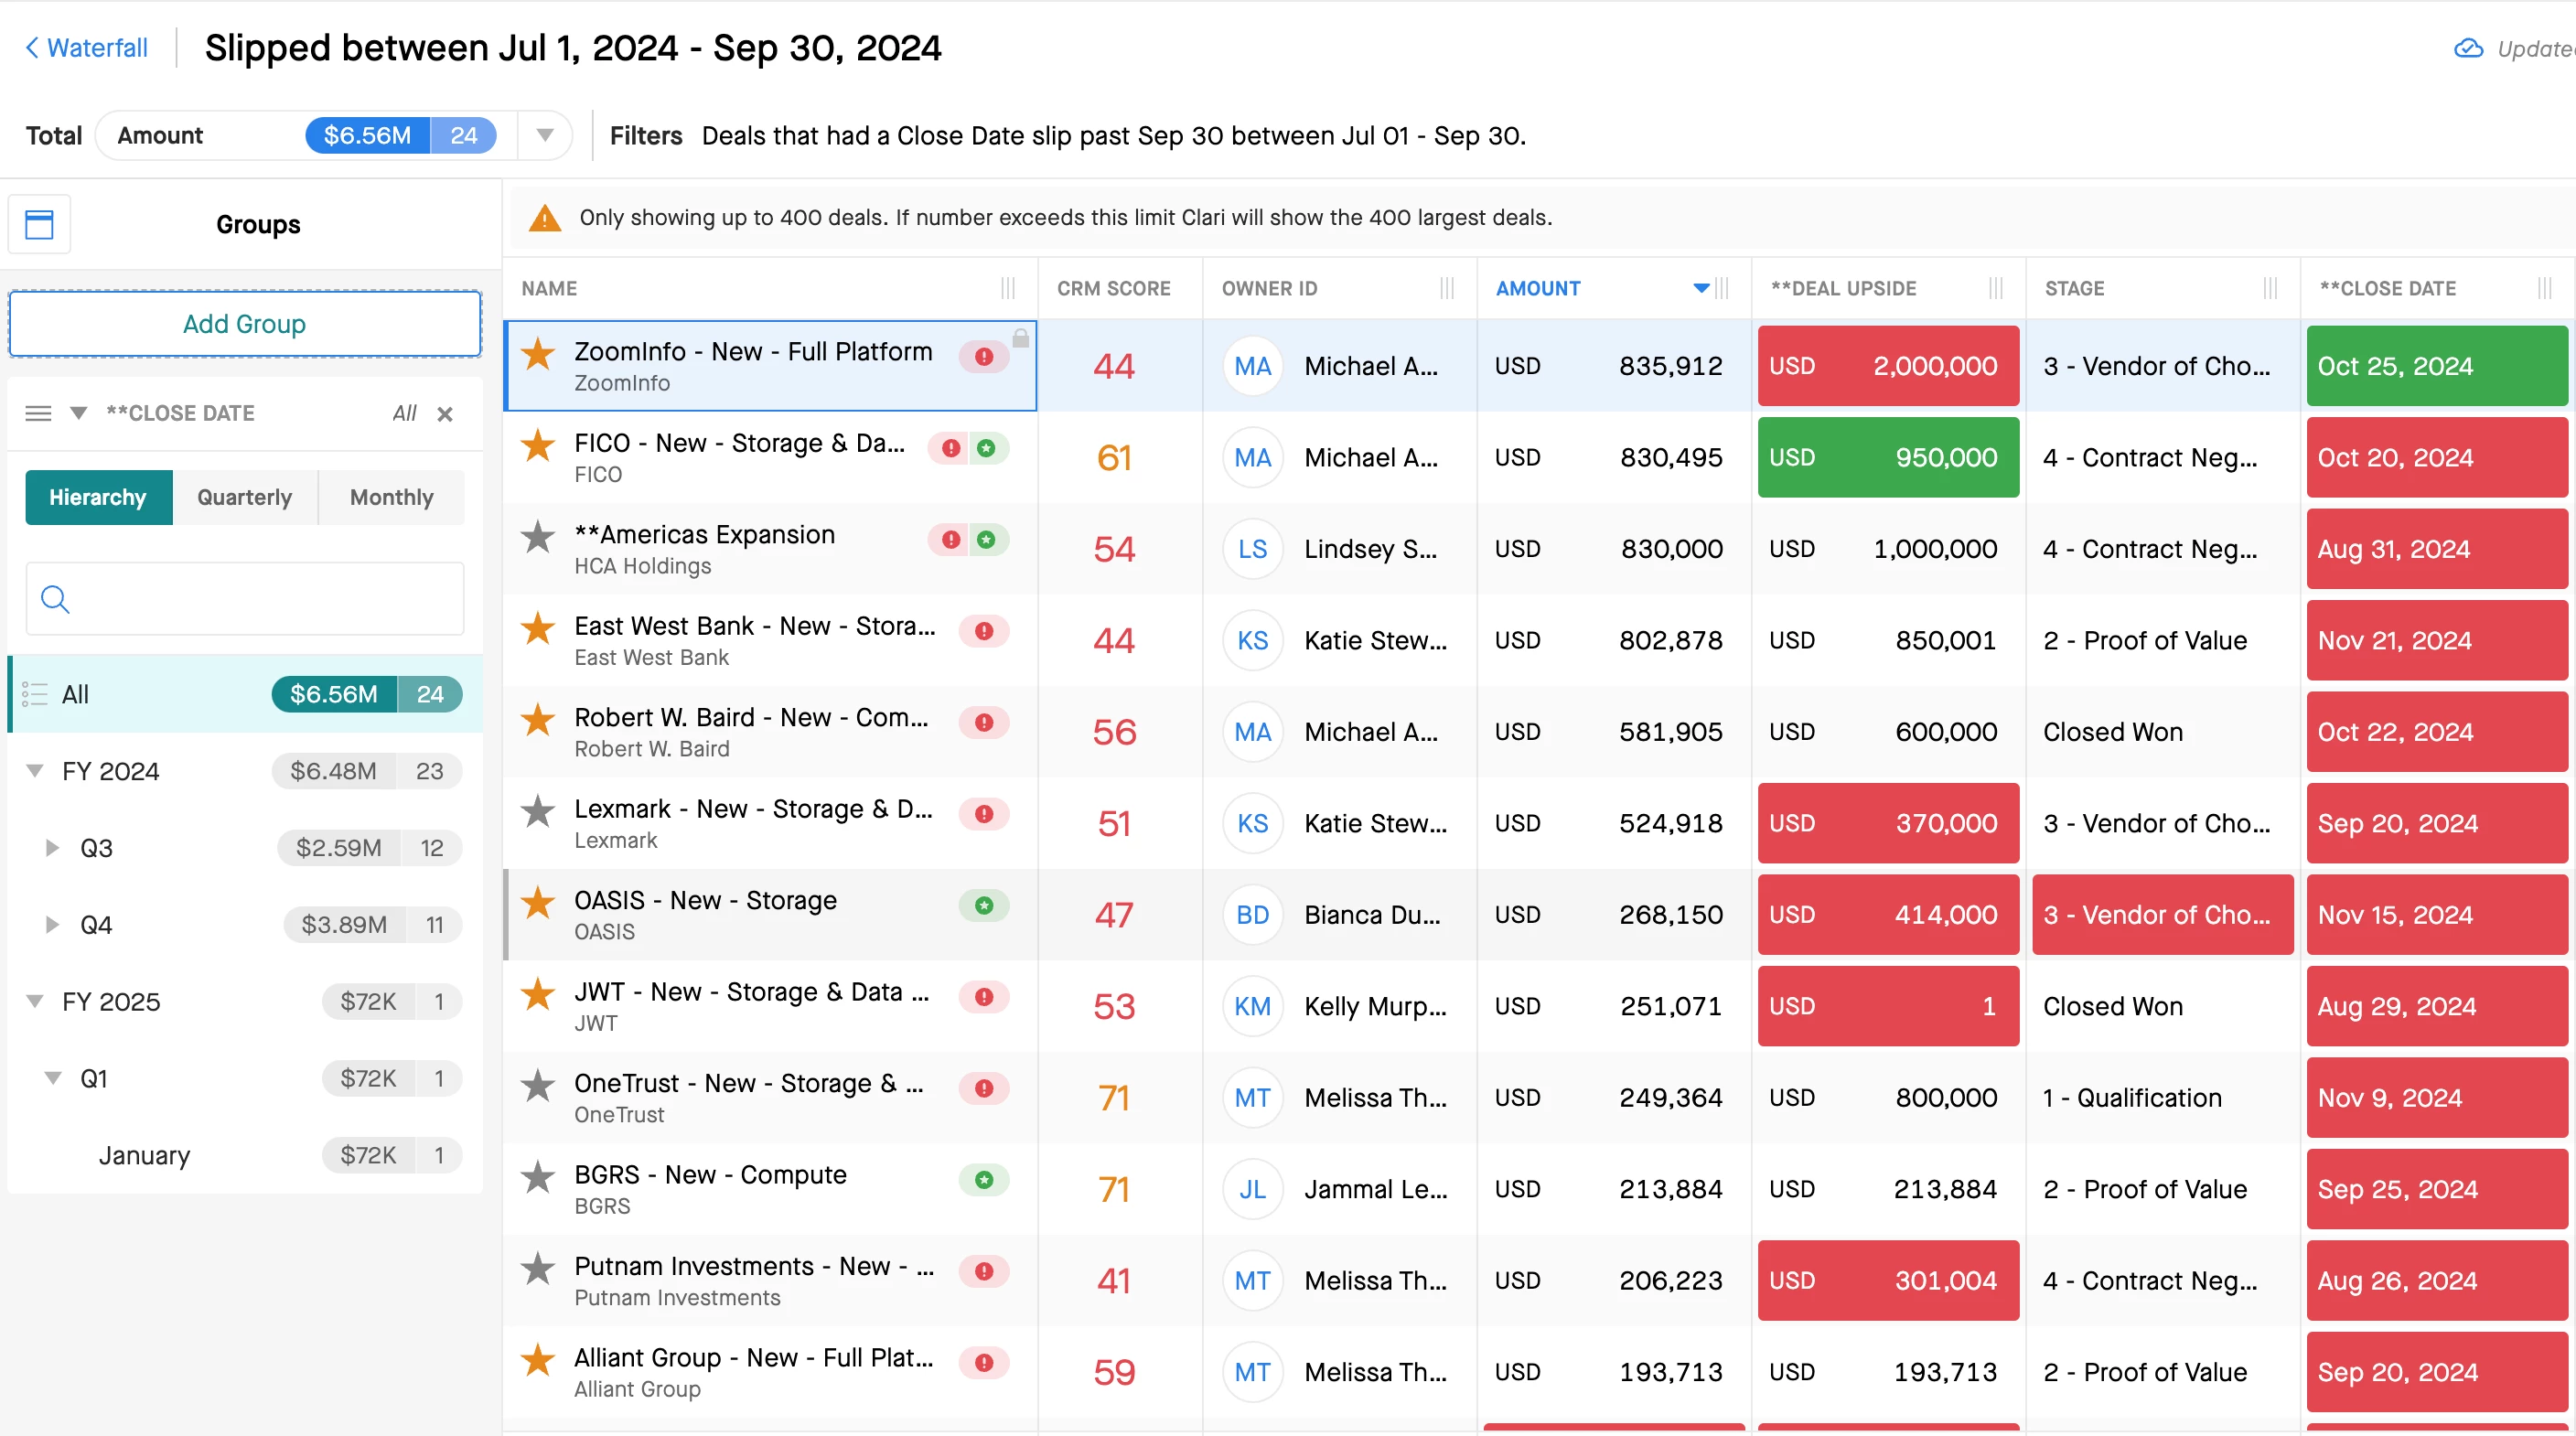The width and height of the screenshot is (2576, 1436).
Task: Open the Total Amount dropdown arrow
Action: (545, 135)
